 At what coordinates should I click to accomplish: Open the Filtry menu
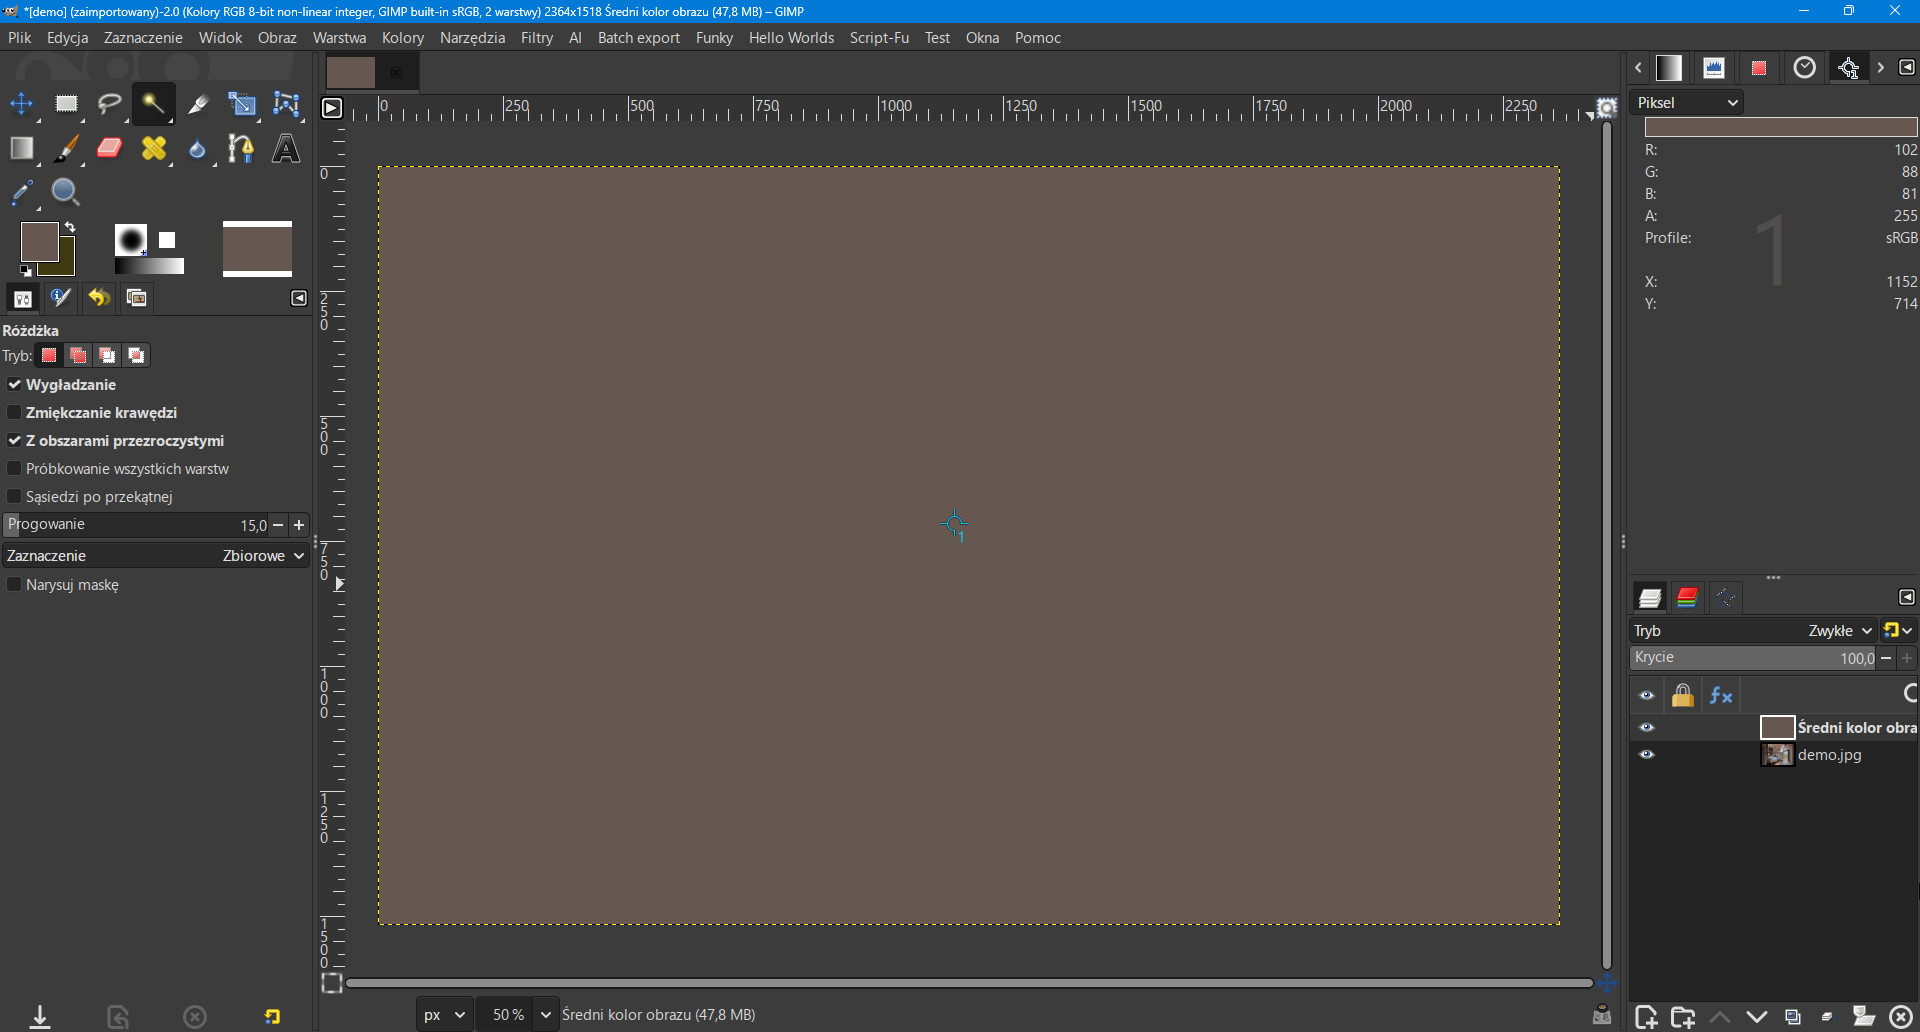coord(536,38)
